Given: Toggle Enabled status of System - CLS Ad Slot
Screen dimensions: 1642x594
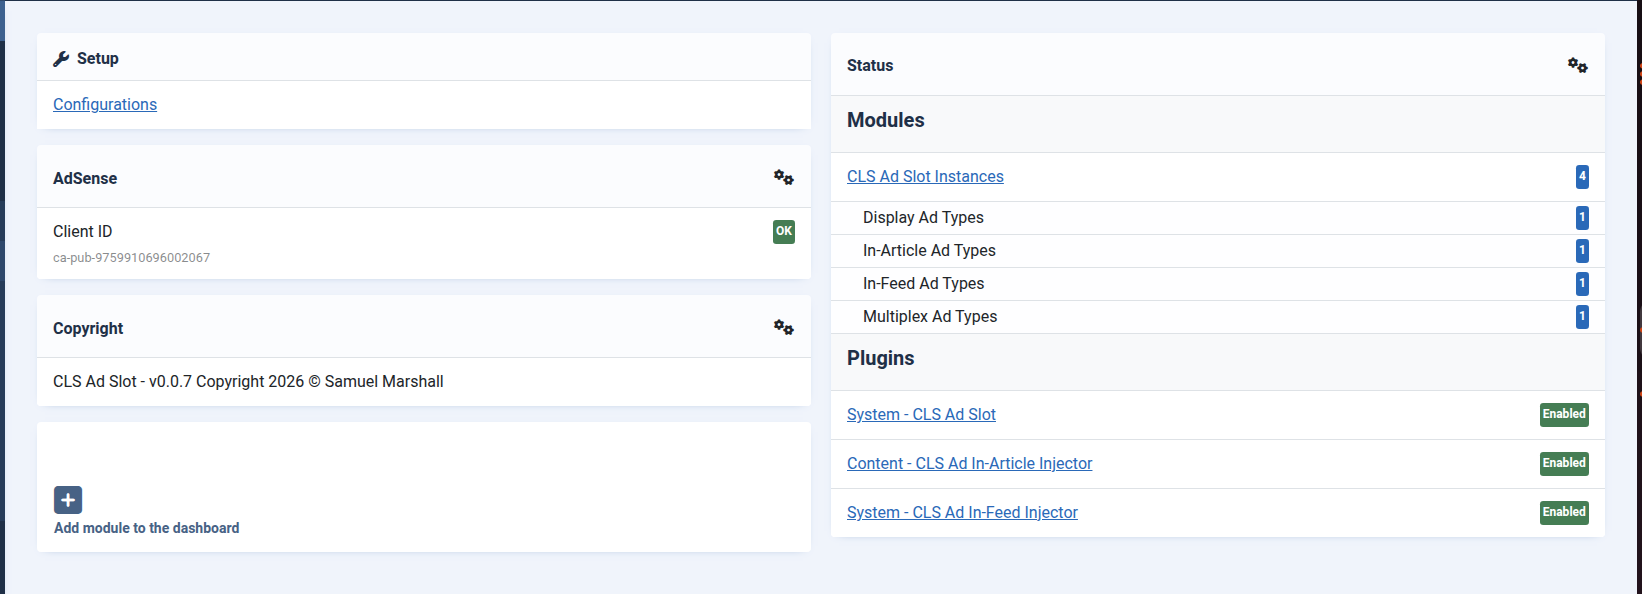Looking at the screenshot, I should (x=1564, y=414).
